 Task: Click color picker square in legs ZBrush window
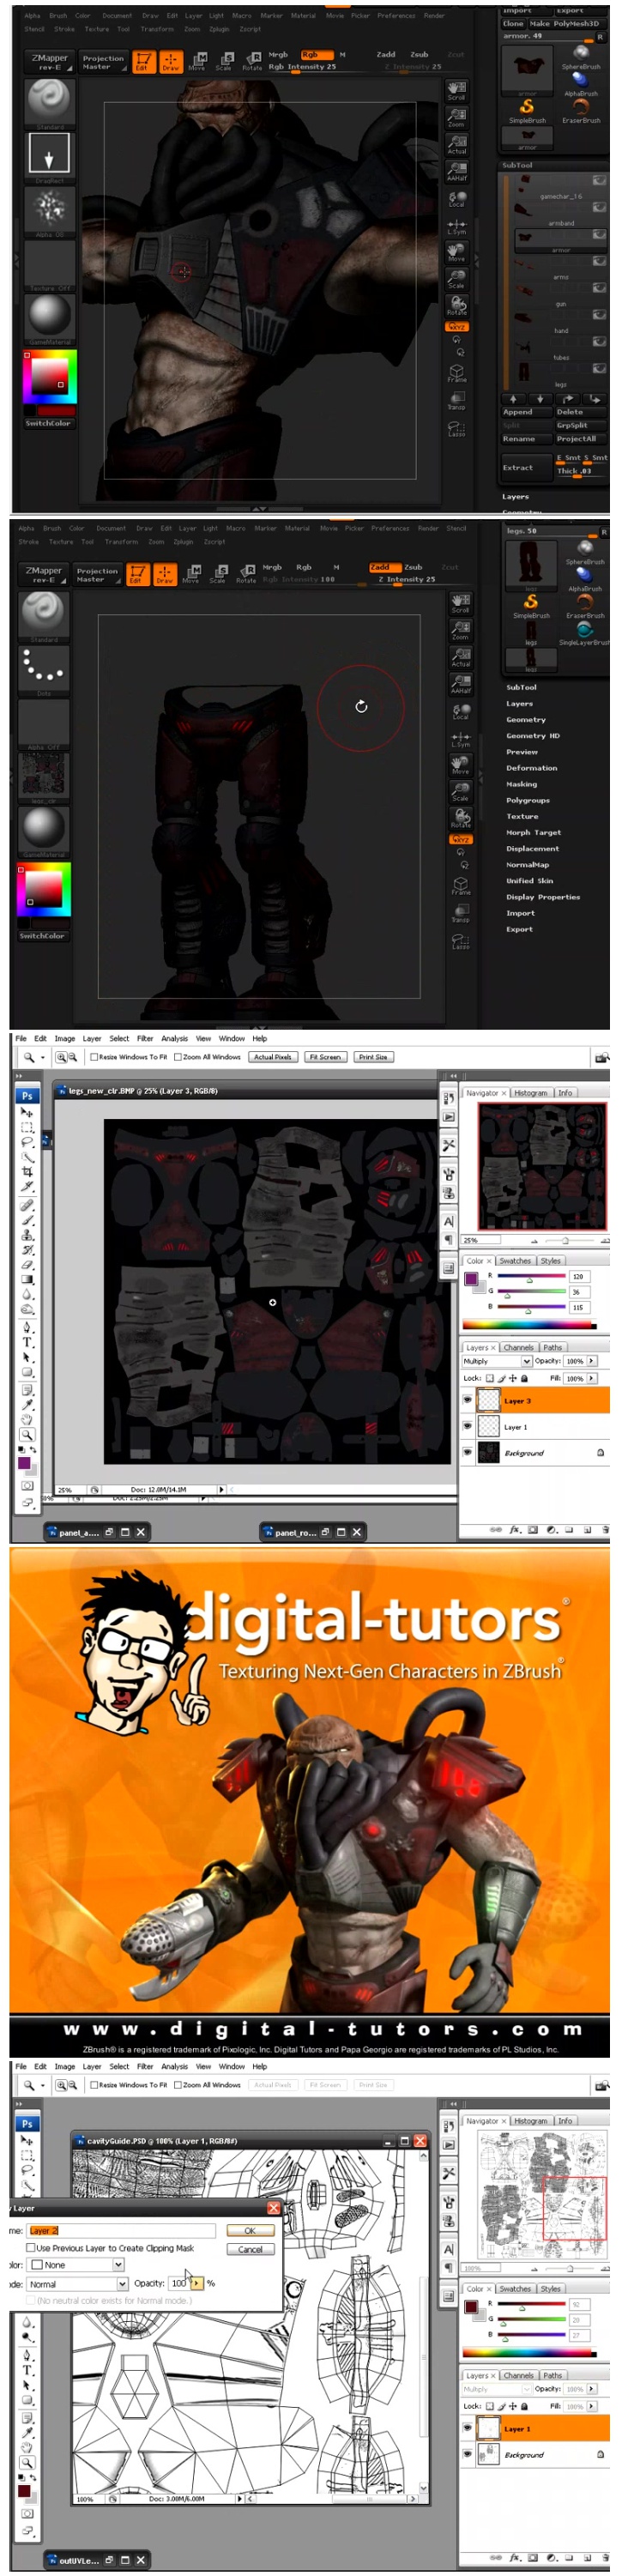(x=43, y=888)
